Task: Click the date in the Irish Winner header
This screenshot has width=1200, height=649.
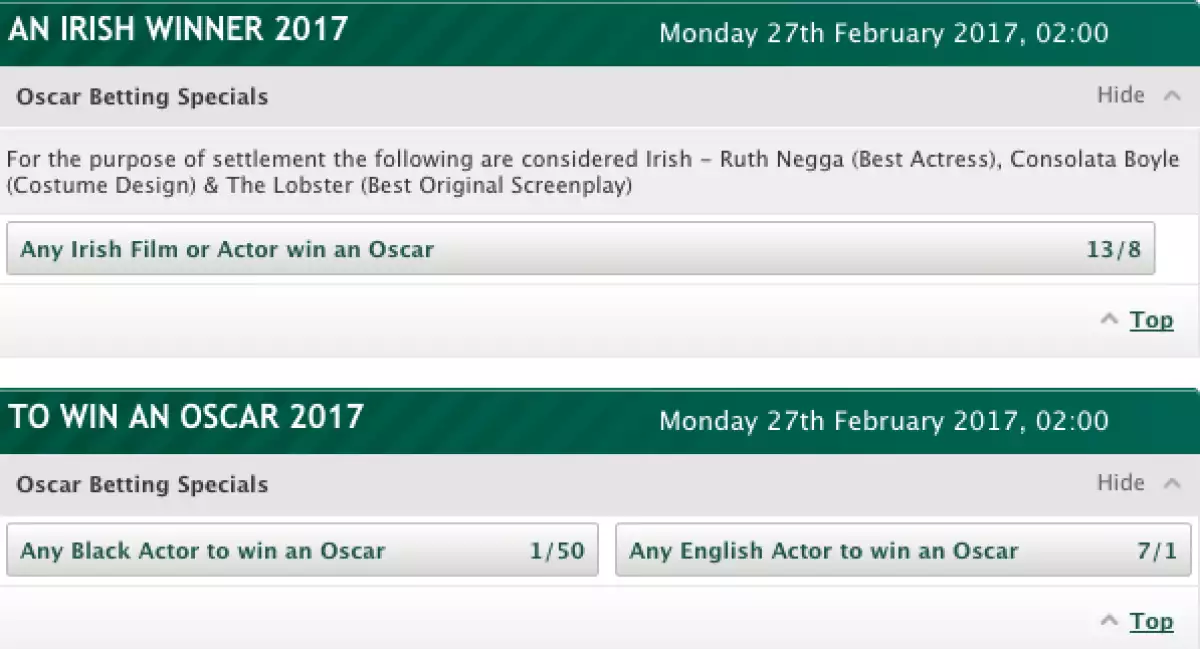Action: click(884, 33)
